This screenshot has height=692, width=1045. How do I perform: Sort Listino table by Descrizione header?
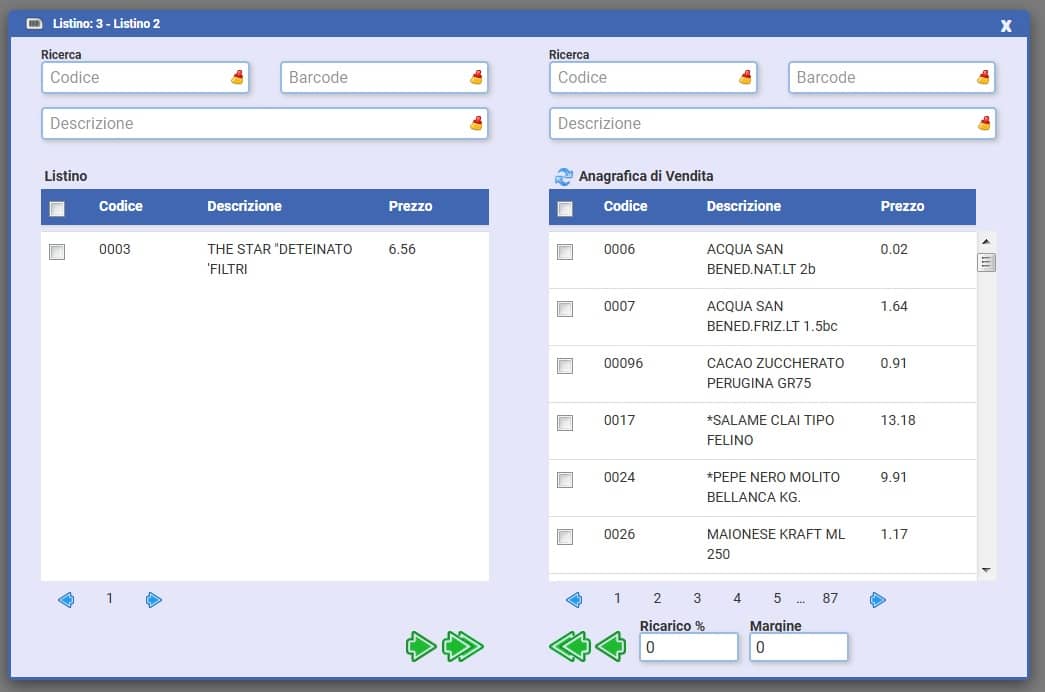(x=244, y=206)
